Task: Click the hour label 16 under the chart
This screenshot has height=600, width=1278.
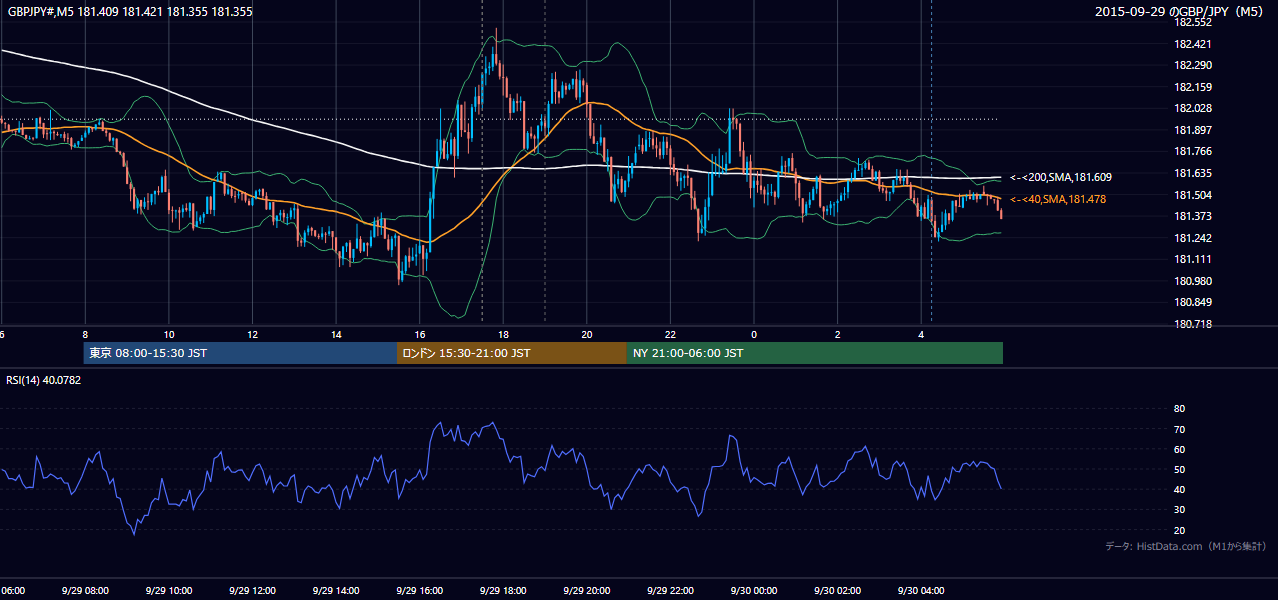Action: (x=420, y=334)
